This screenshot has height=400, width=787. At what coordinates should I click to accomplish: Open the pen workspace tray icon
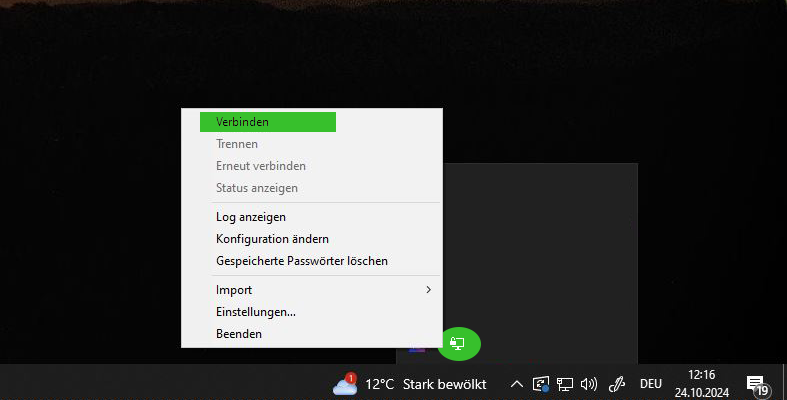(x=616, y=384)
